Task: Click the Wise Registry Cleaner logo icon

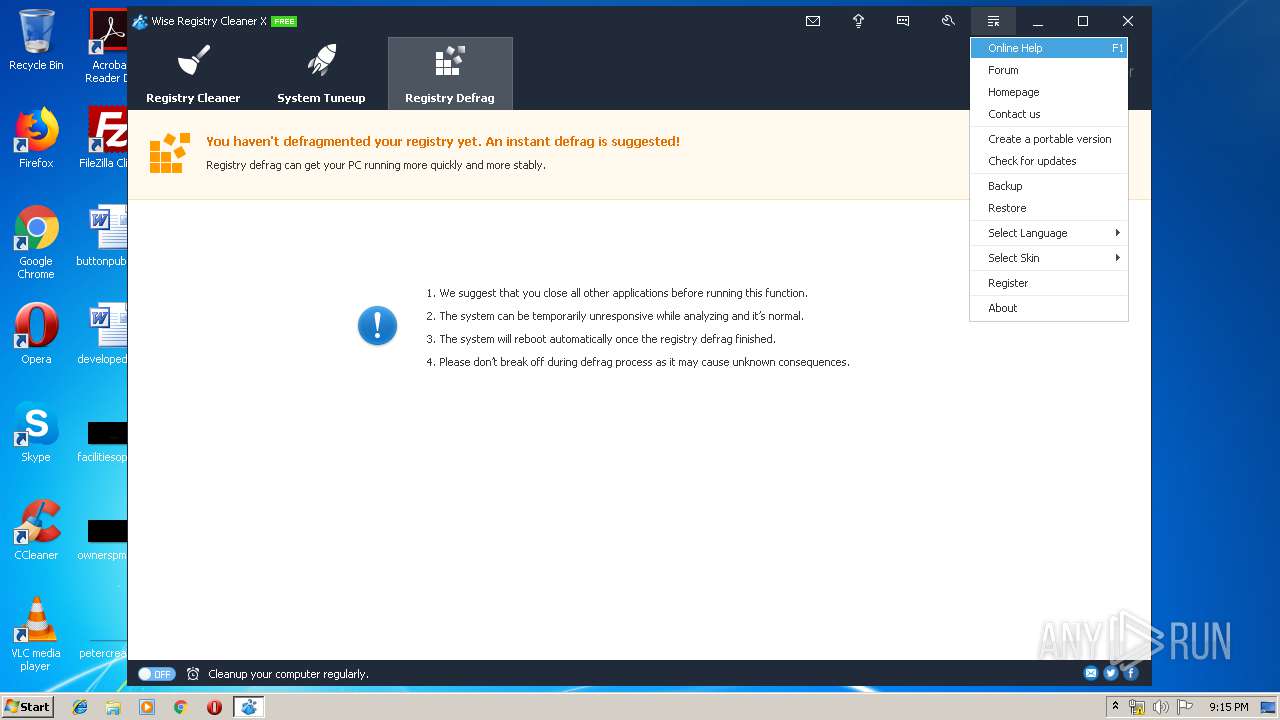Action: point(140,21)
